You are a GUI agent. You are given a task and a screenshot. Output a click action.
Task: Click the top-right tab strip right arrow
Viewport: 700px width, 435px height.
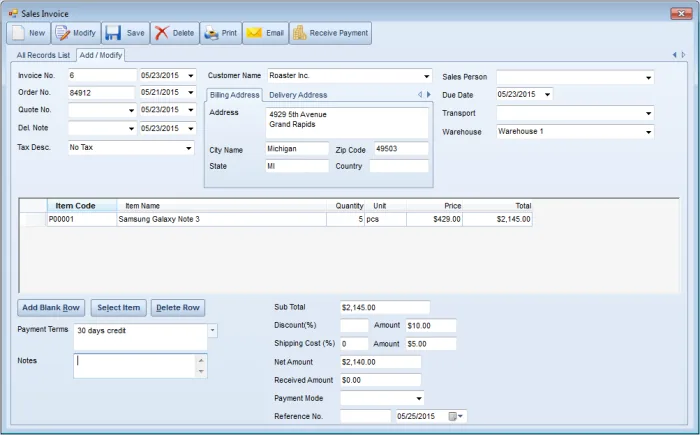tap(683, 55)
